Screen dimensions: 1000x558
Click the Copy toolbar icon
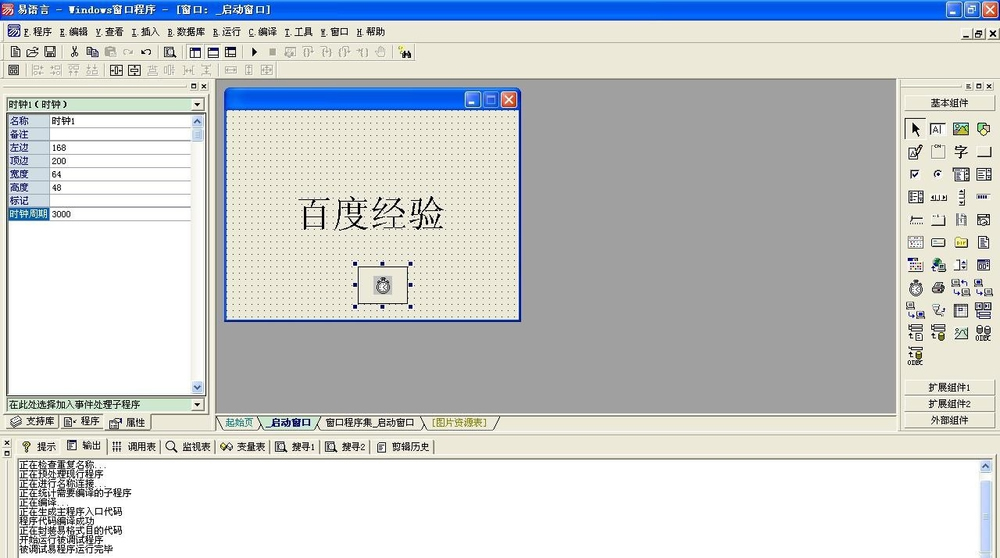[x=92, y=52]
